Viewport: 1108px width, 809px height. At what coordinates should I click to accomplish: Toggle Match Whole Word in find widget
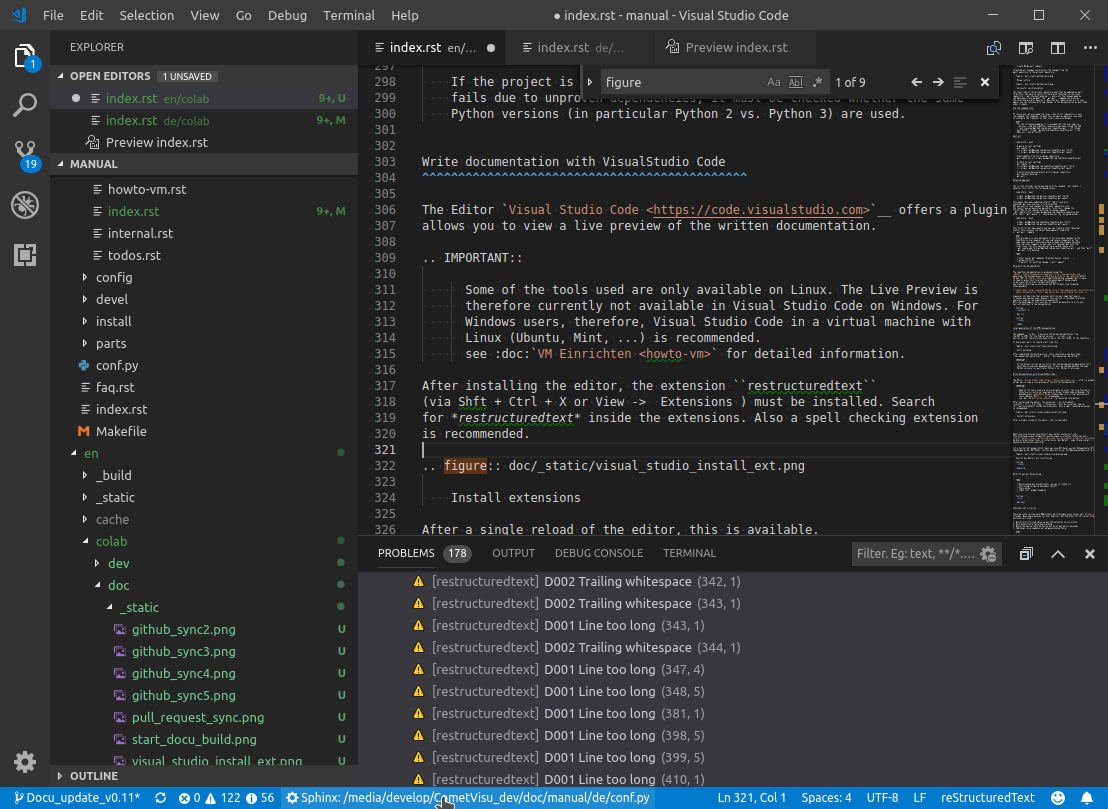click(x=796, y=83)
